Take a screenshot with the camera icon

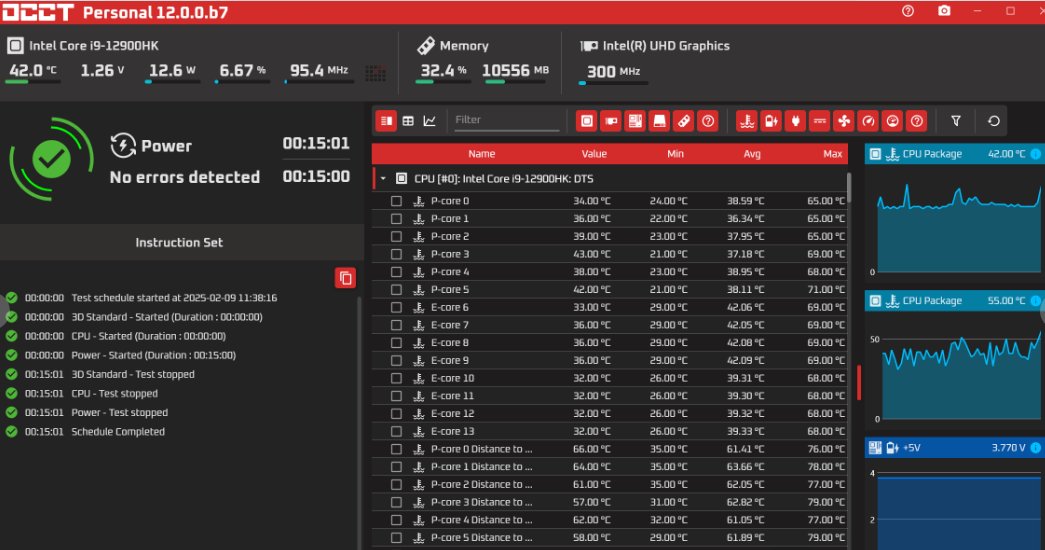click(944, 11)
